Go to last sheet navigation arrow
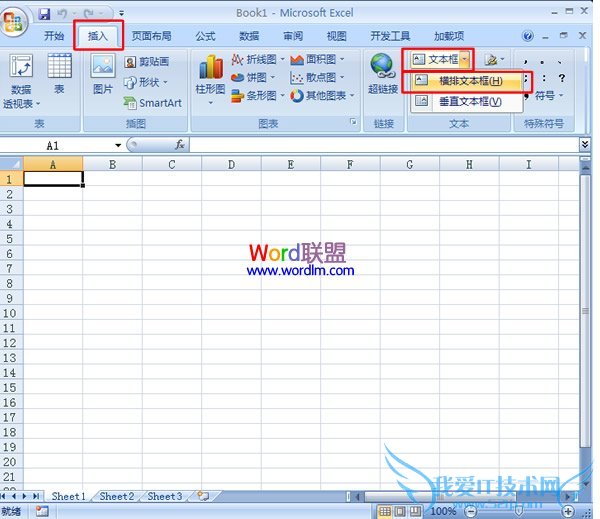 point(36,496)
